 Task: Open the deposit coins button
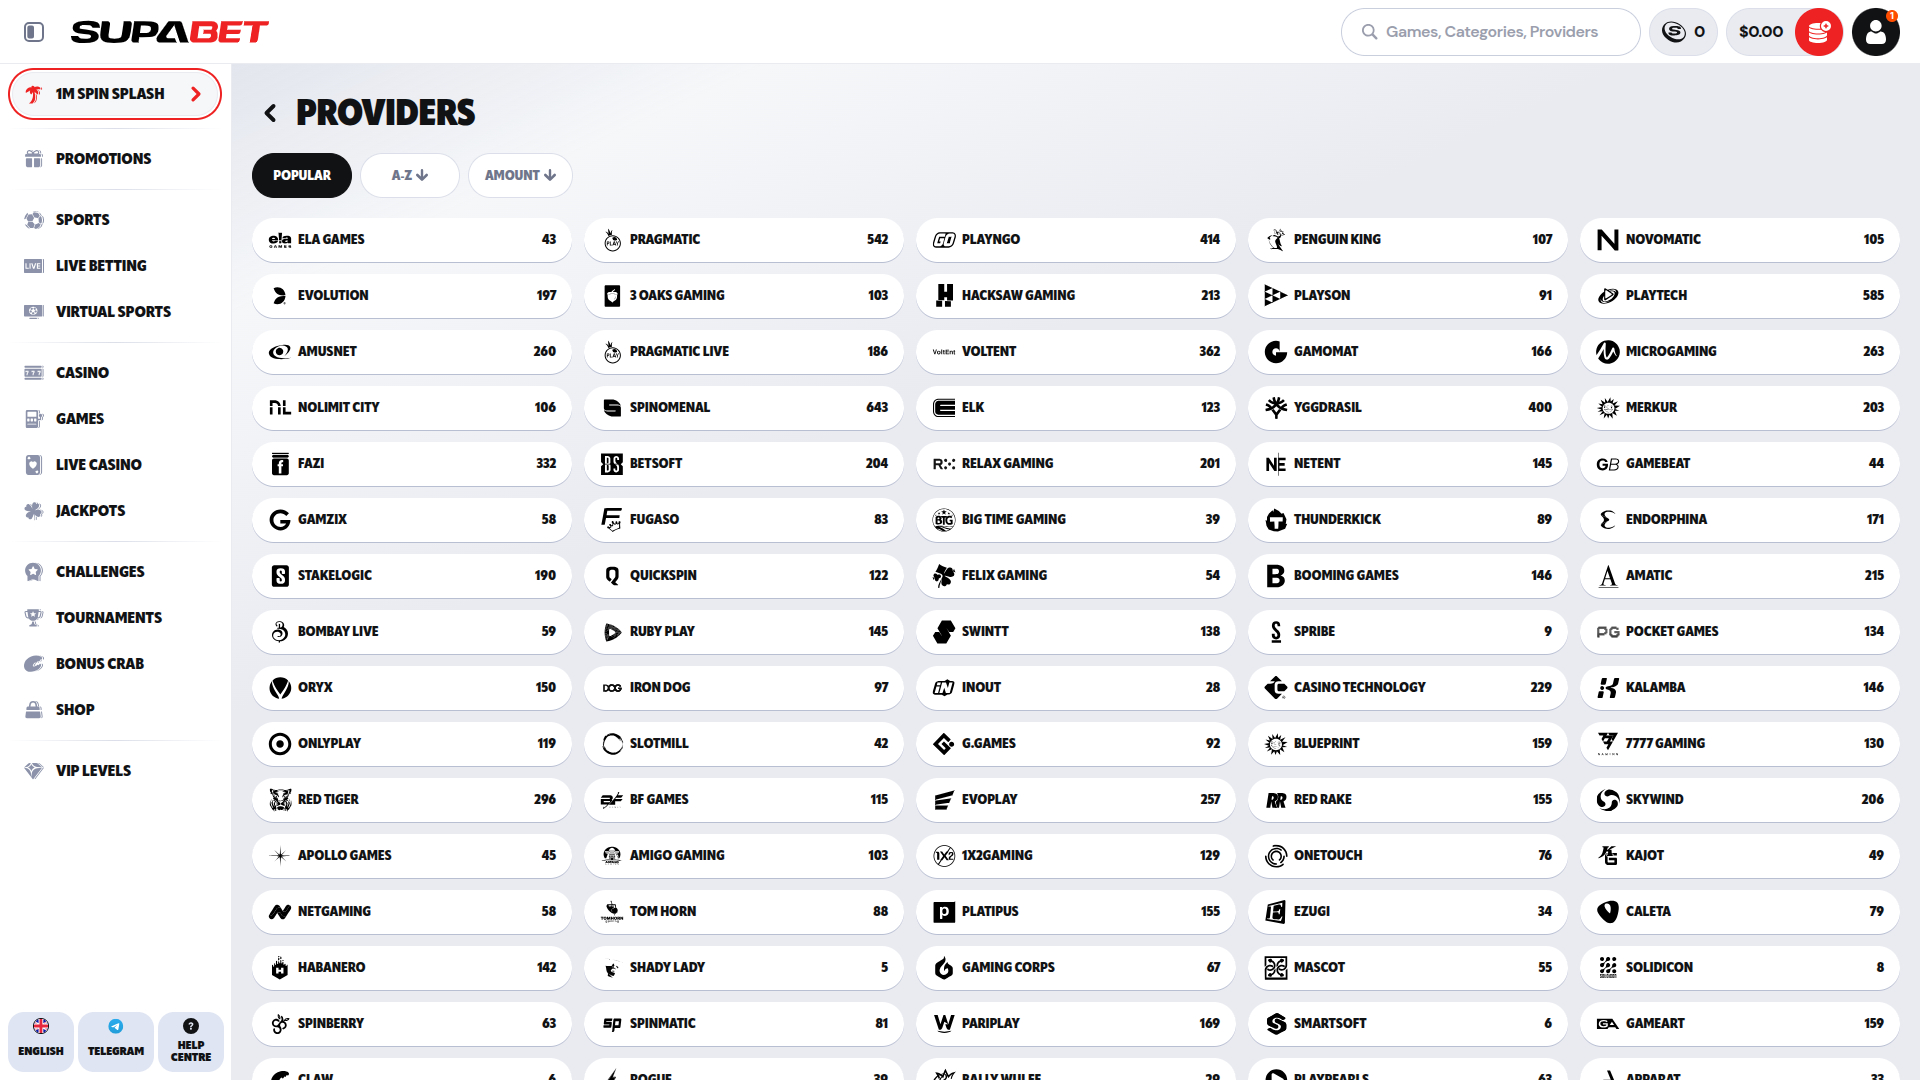(x=1819, y=32)
